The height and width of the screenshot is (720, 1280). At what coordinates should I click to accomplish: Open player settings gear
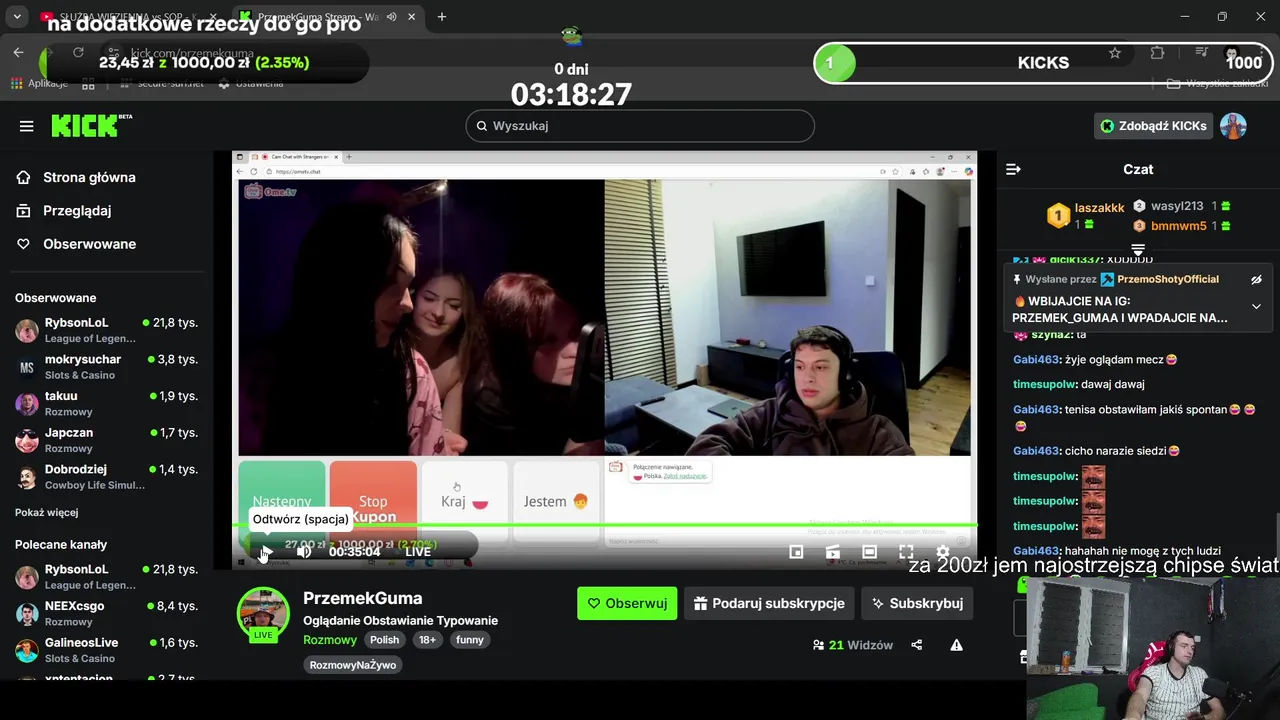[x=942, y=551]
